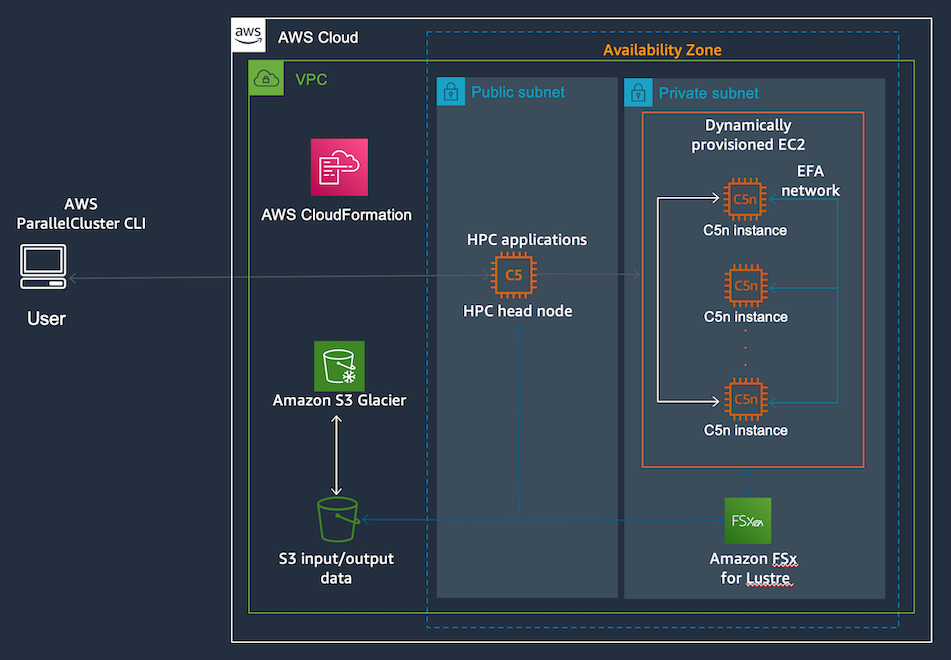Select the green VPC cloud icon
This screenshot has height=660, width=951.
(266, 78)
